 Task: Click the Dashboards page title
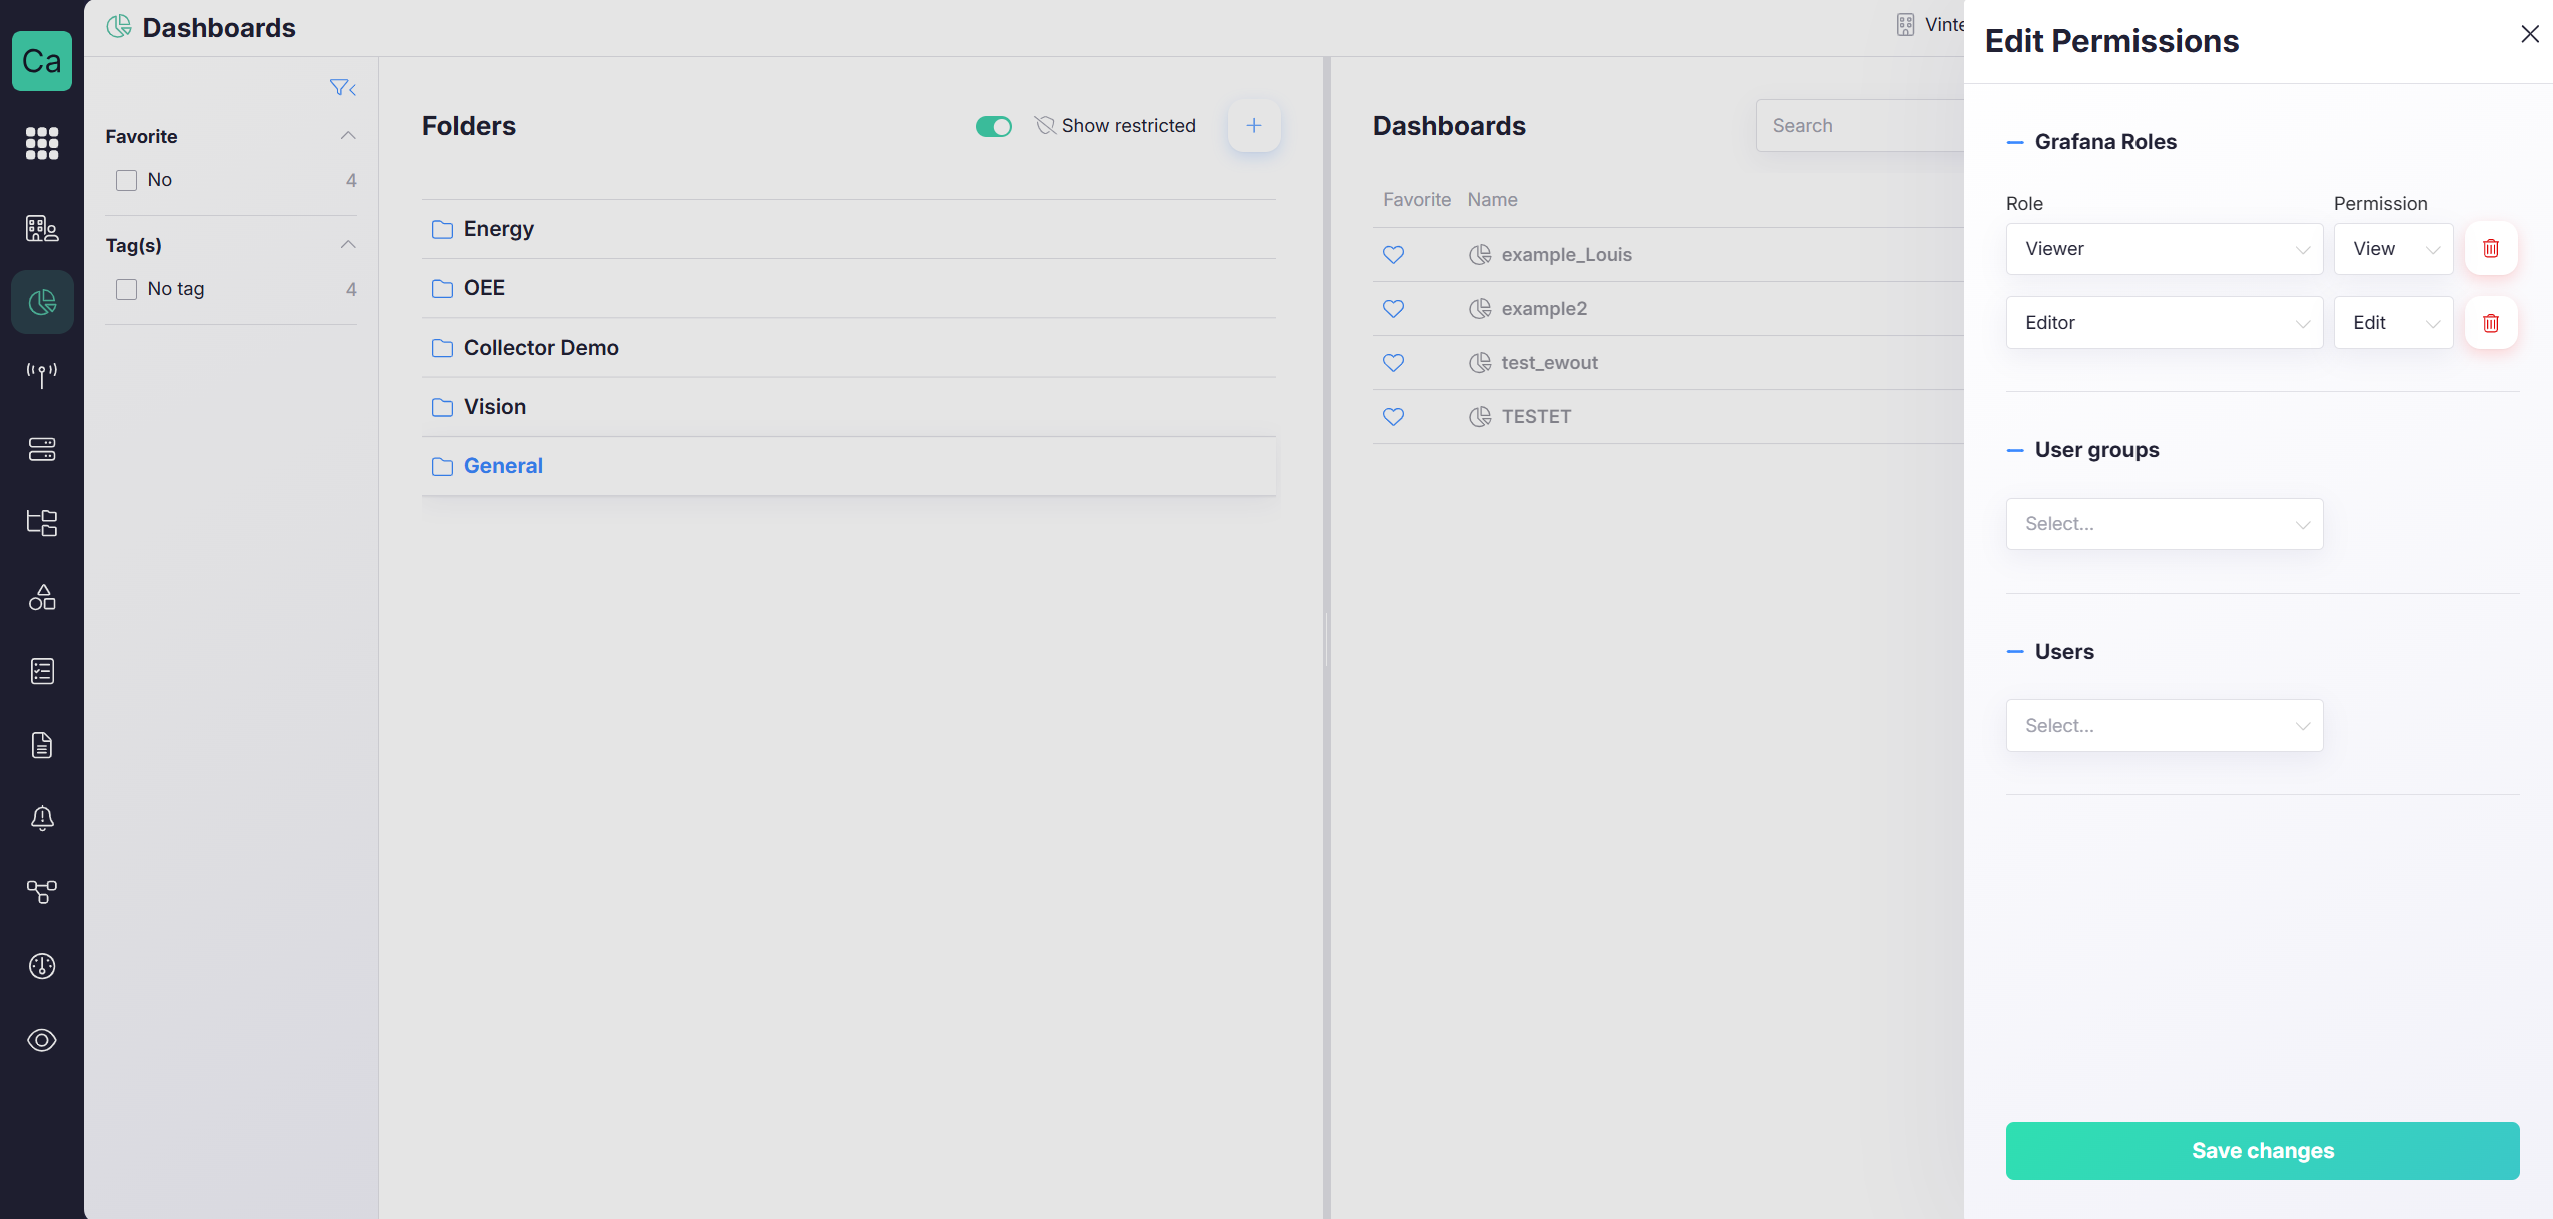coord(219,28)
